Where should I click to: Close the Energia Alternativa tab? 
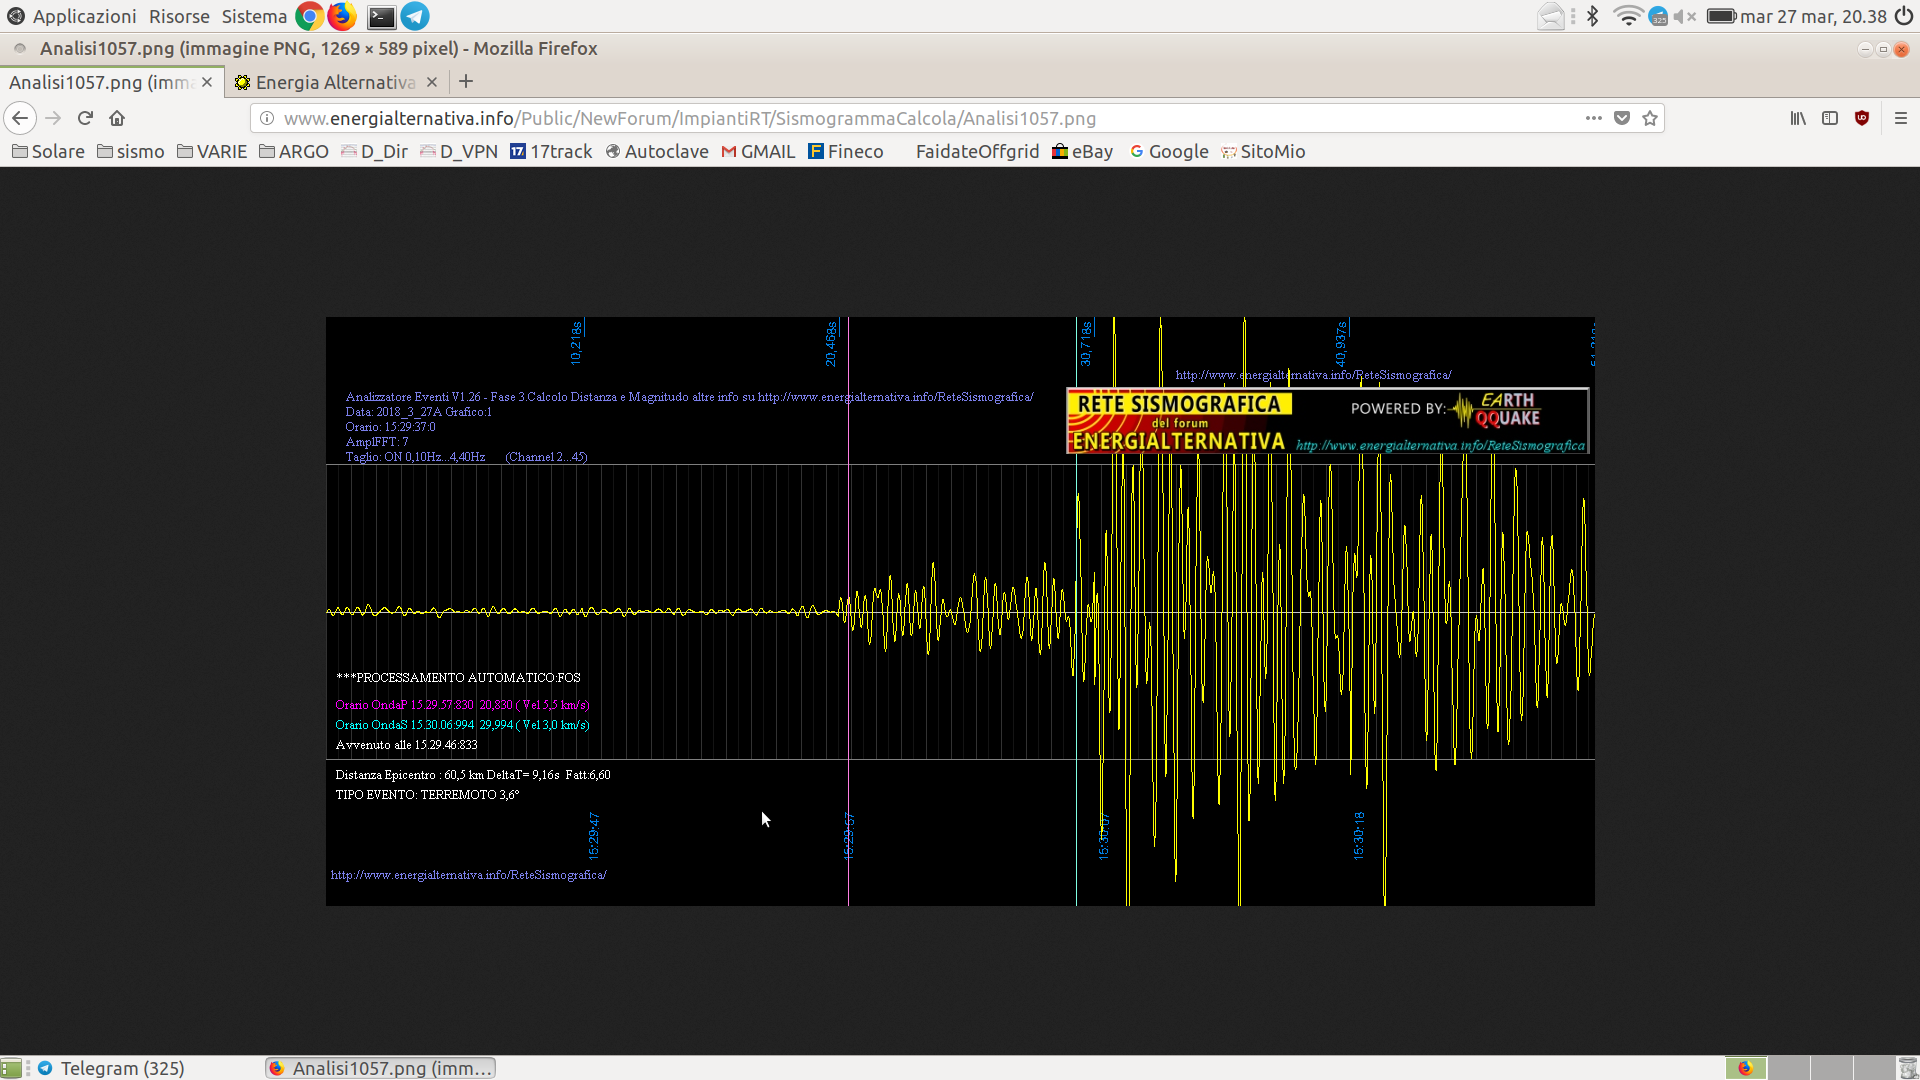tap(432, 82)
